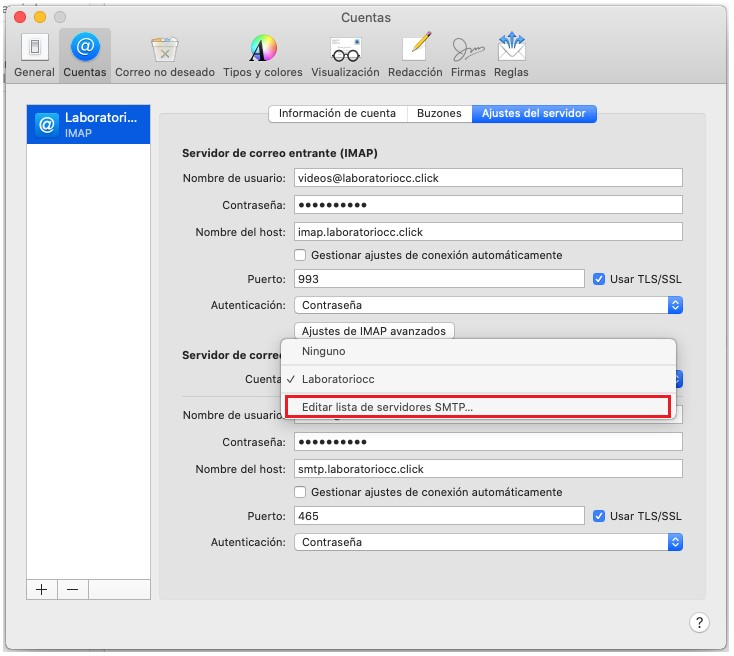This screenshot has width=734, height=656.
Task: Toggle Usar TLS/SSL for port 993
Action: (x=599, y=279)
